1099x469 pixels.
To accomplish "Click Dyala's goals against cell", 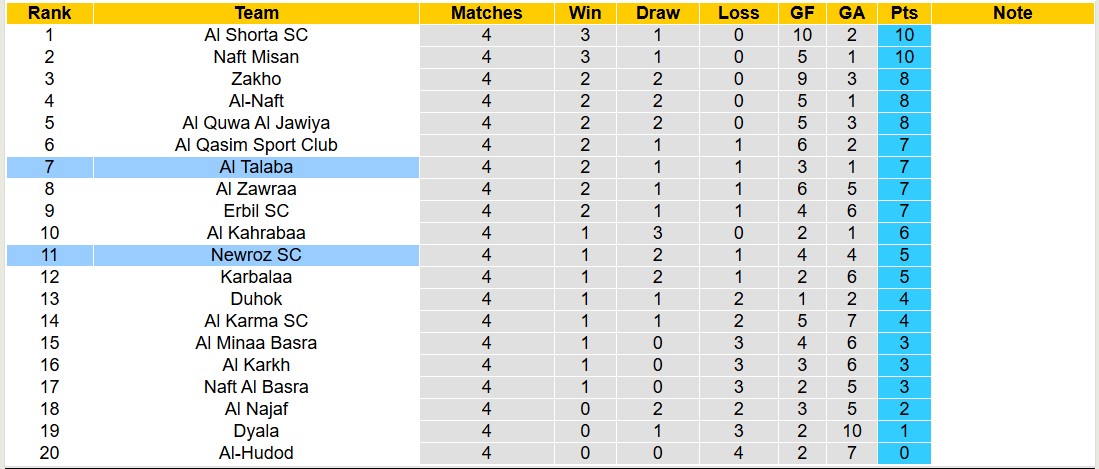I will tap(851, 431).
